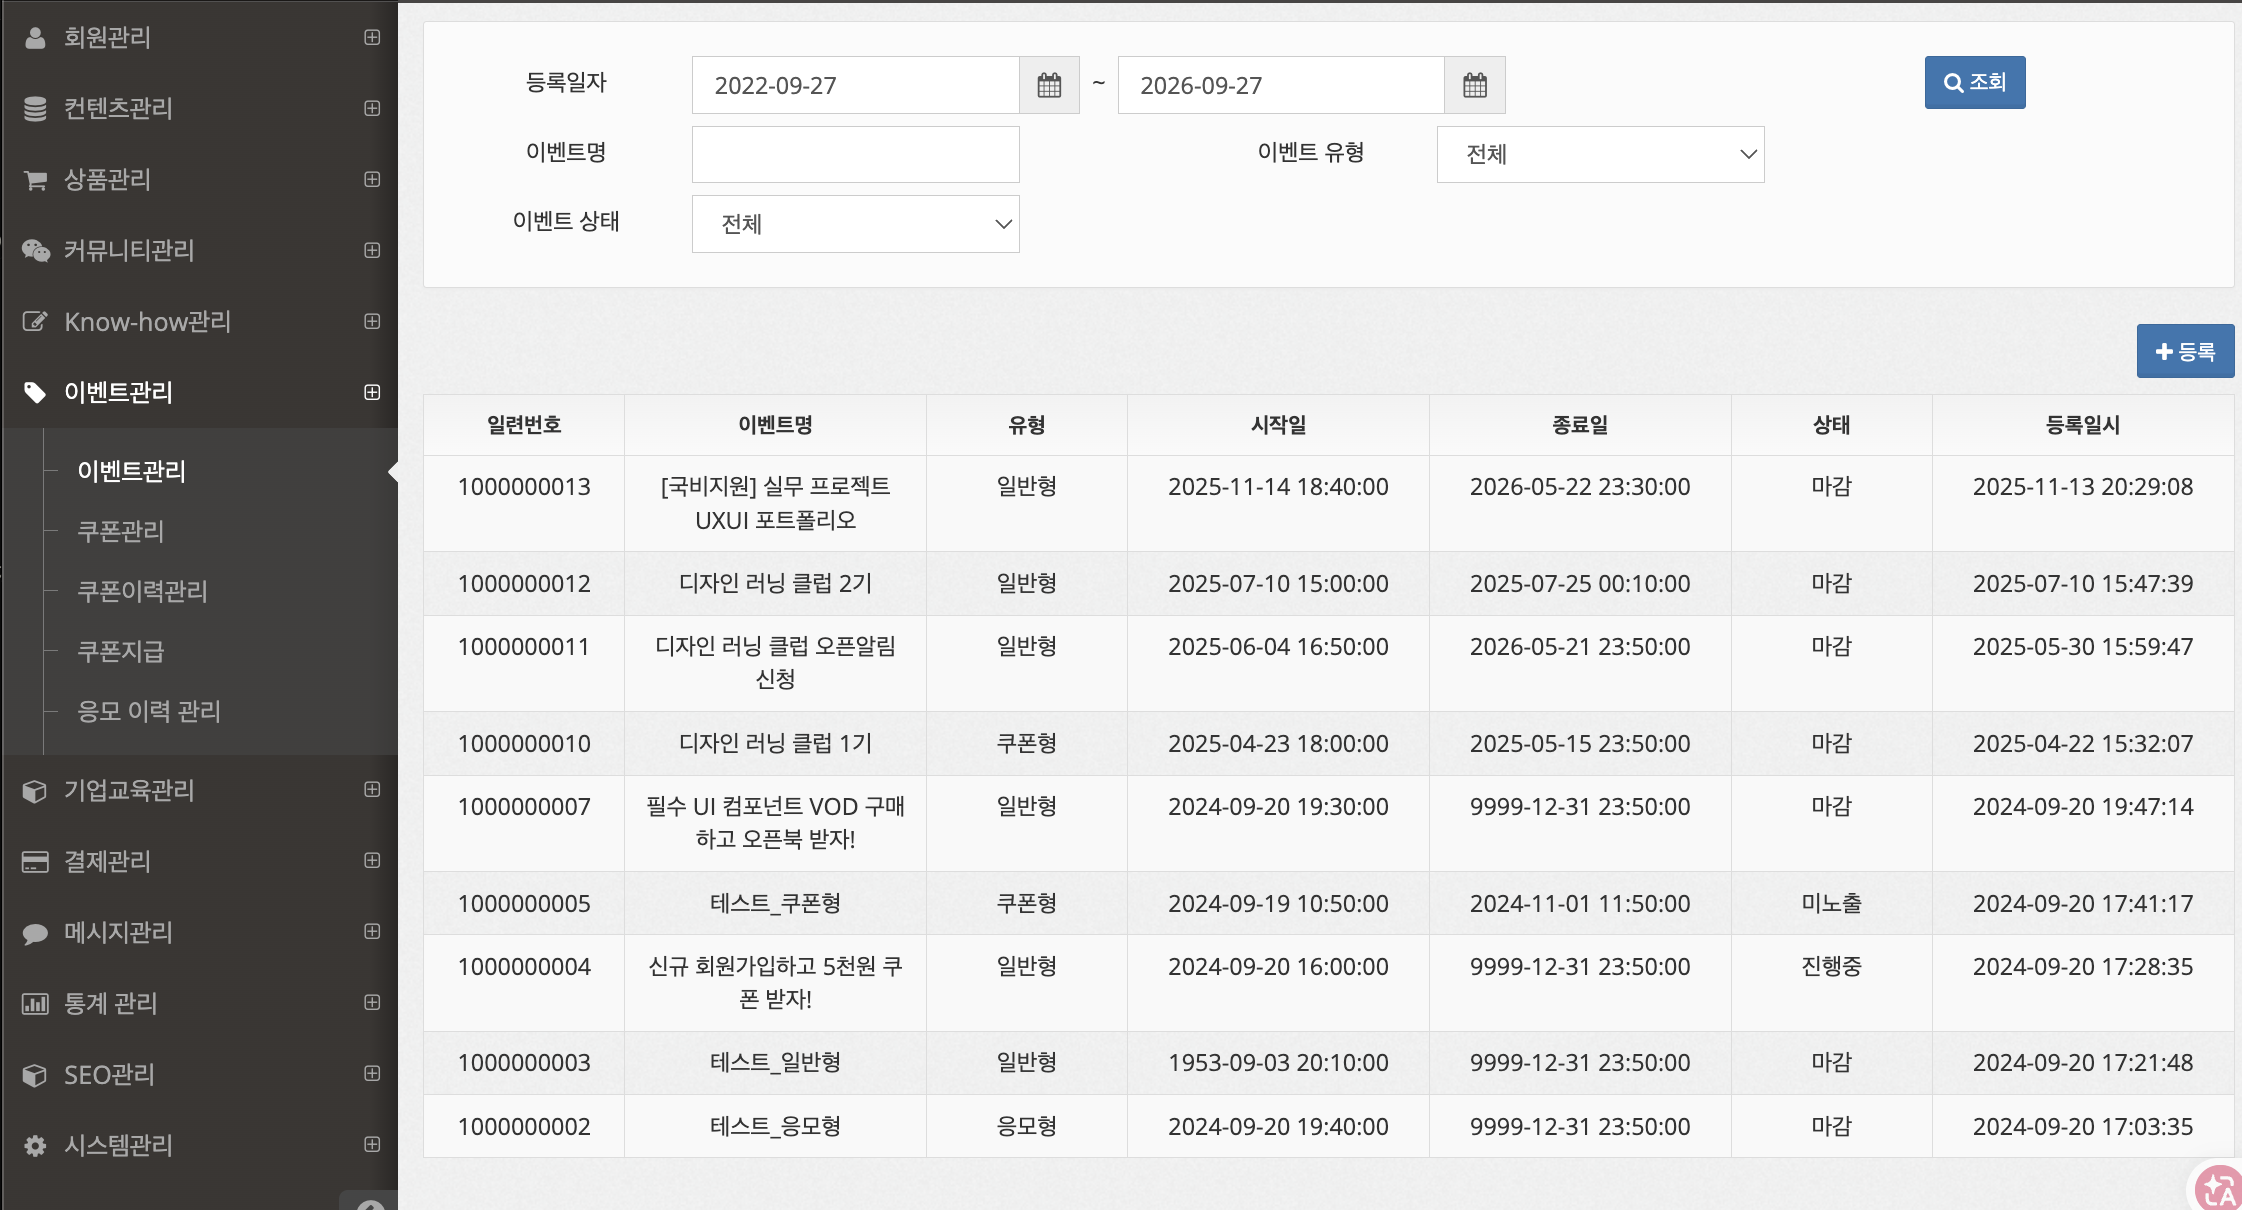The width and height of the screenshot is (2242, 1210).
Task: Click the 이벤트관리 tag icon
Action: tap(35, 393)
